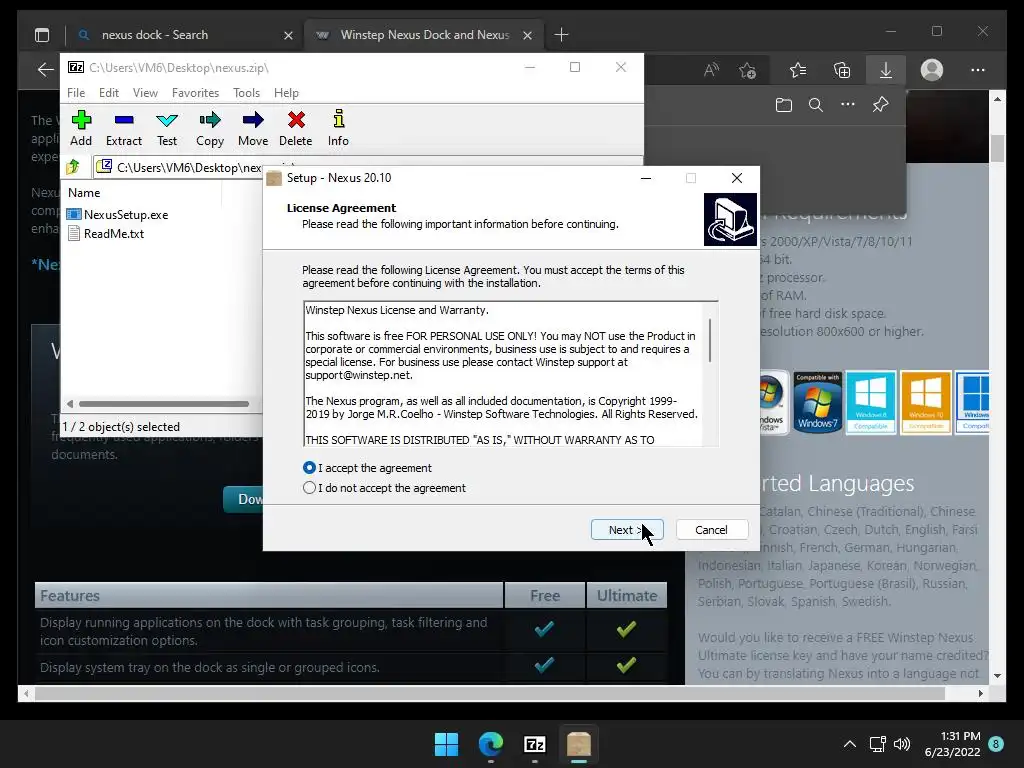Click the volume icon in system tray

(x=902, y=744)
